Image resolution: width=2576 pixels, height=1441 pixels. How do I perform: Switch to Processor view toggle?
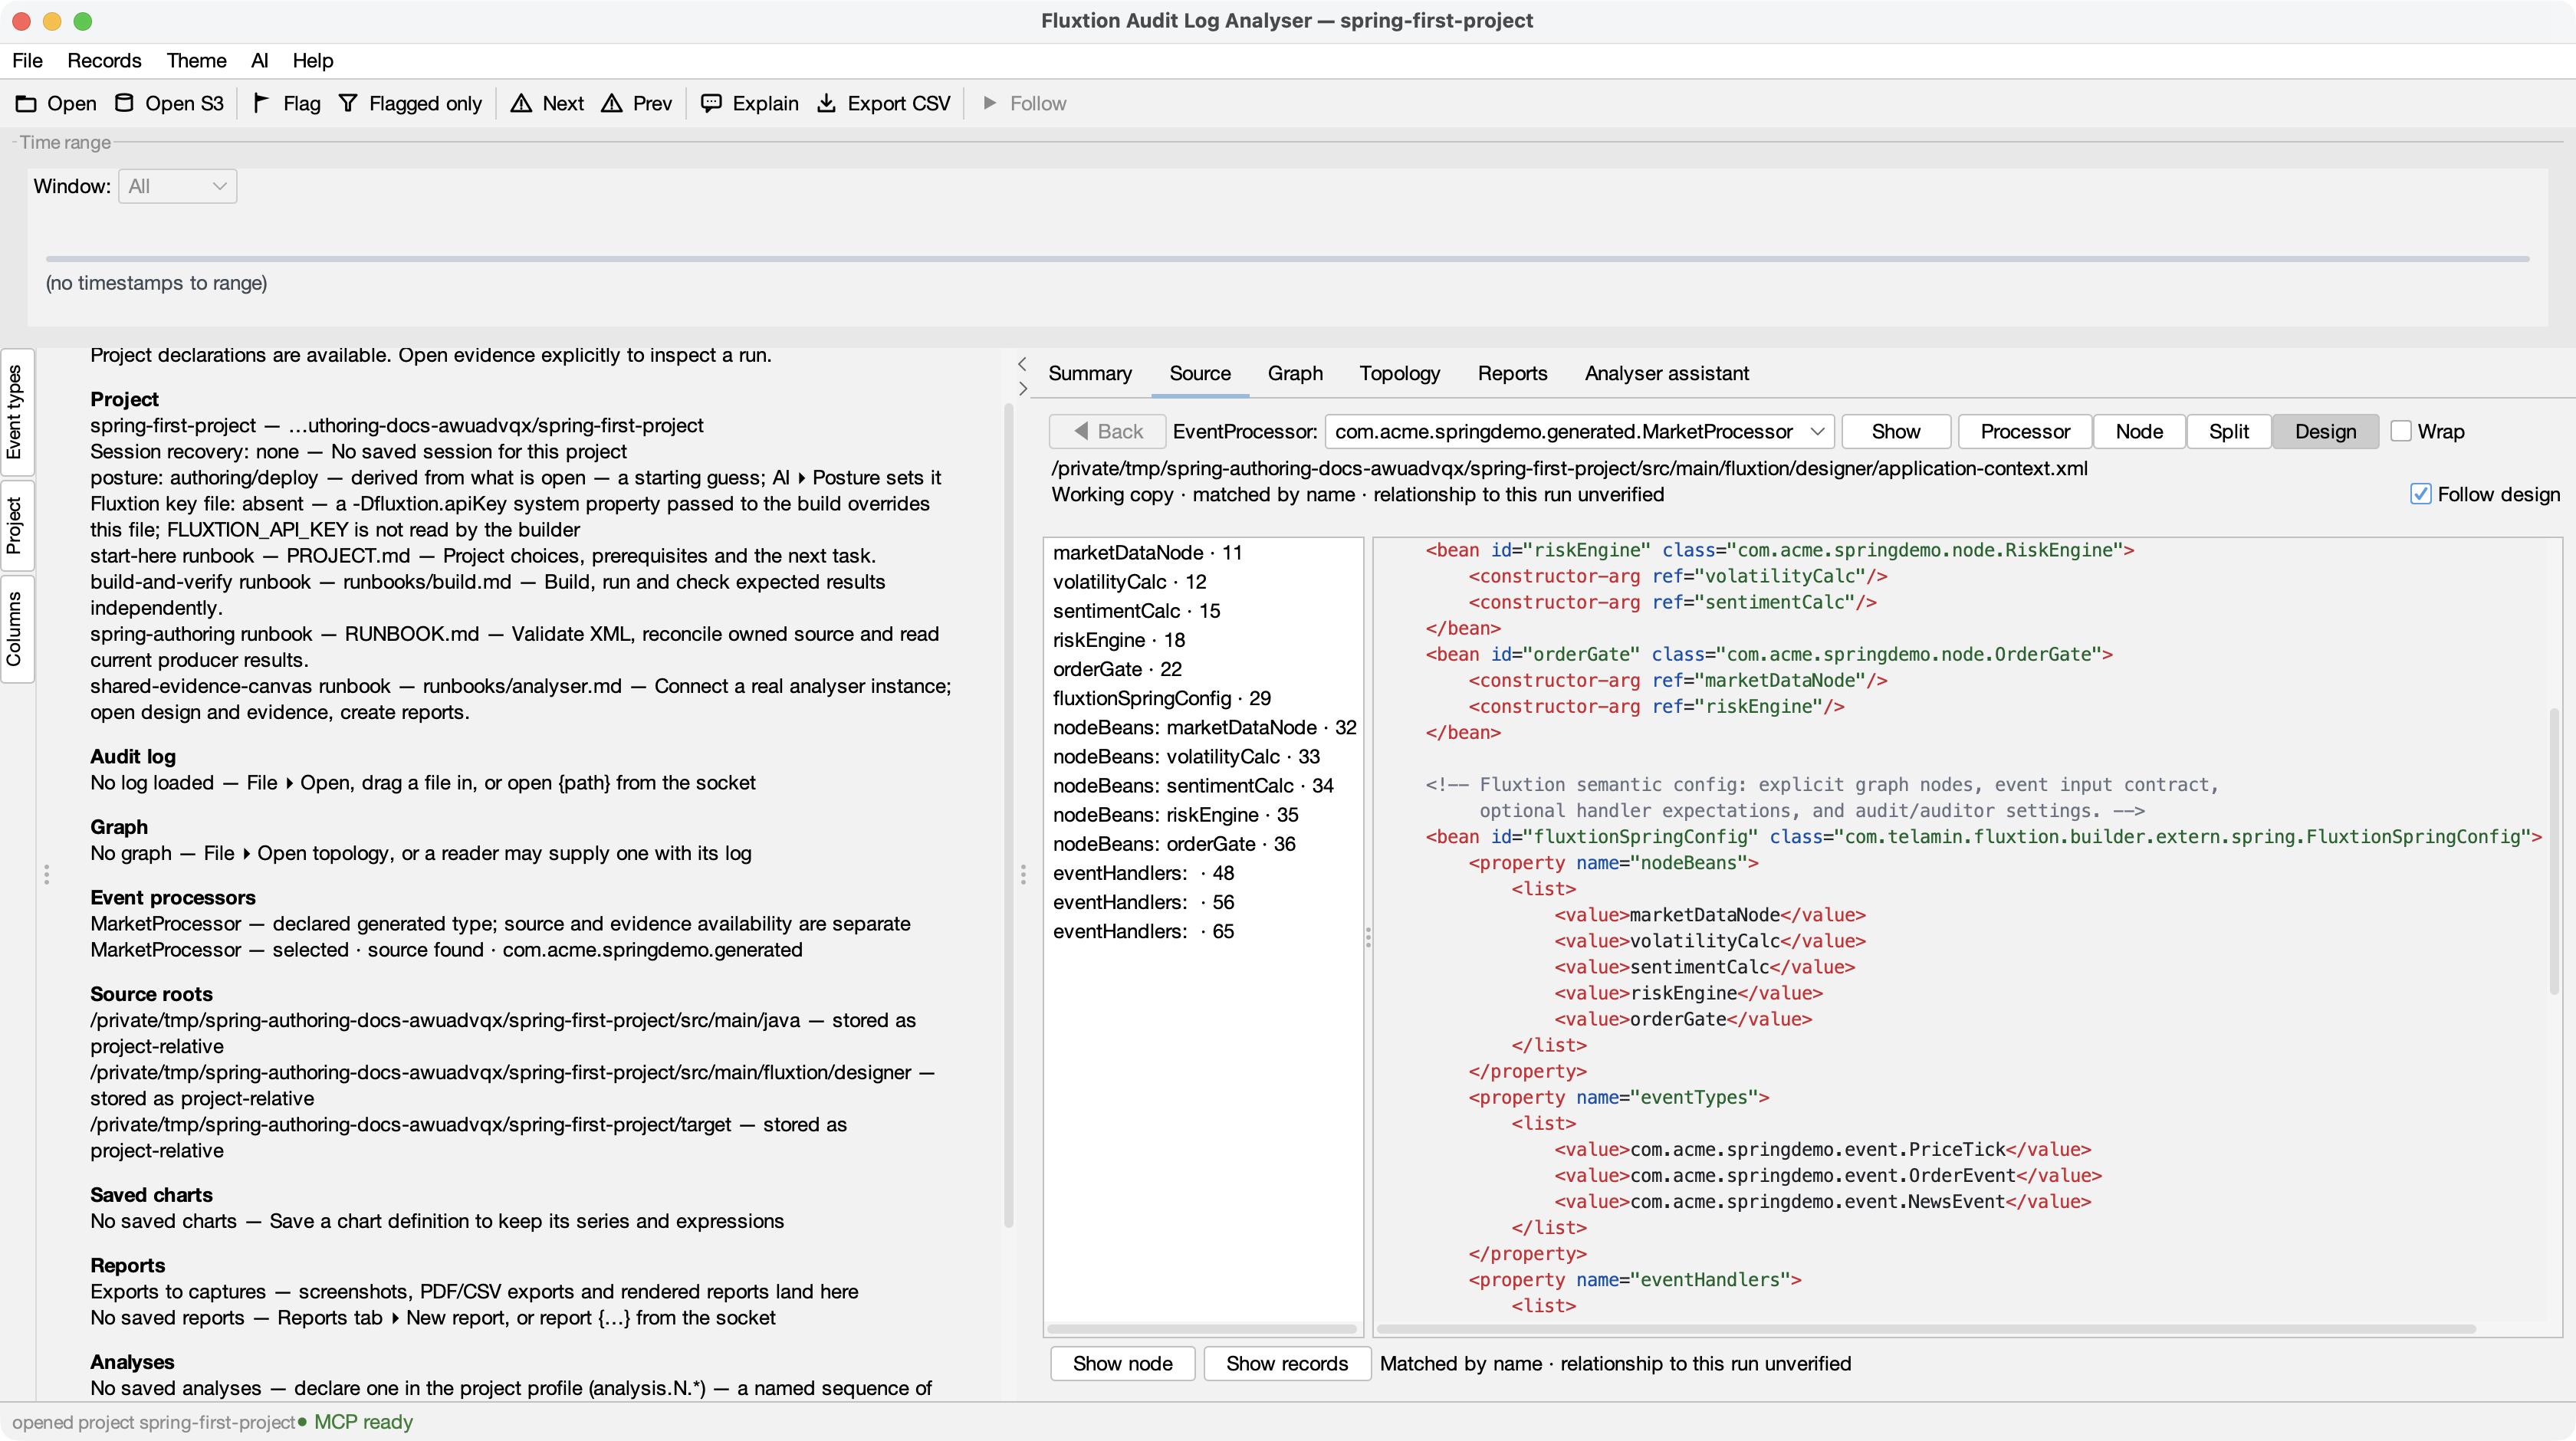click(2025, 431)
